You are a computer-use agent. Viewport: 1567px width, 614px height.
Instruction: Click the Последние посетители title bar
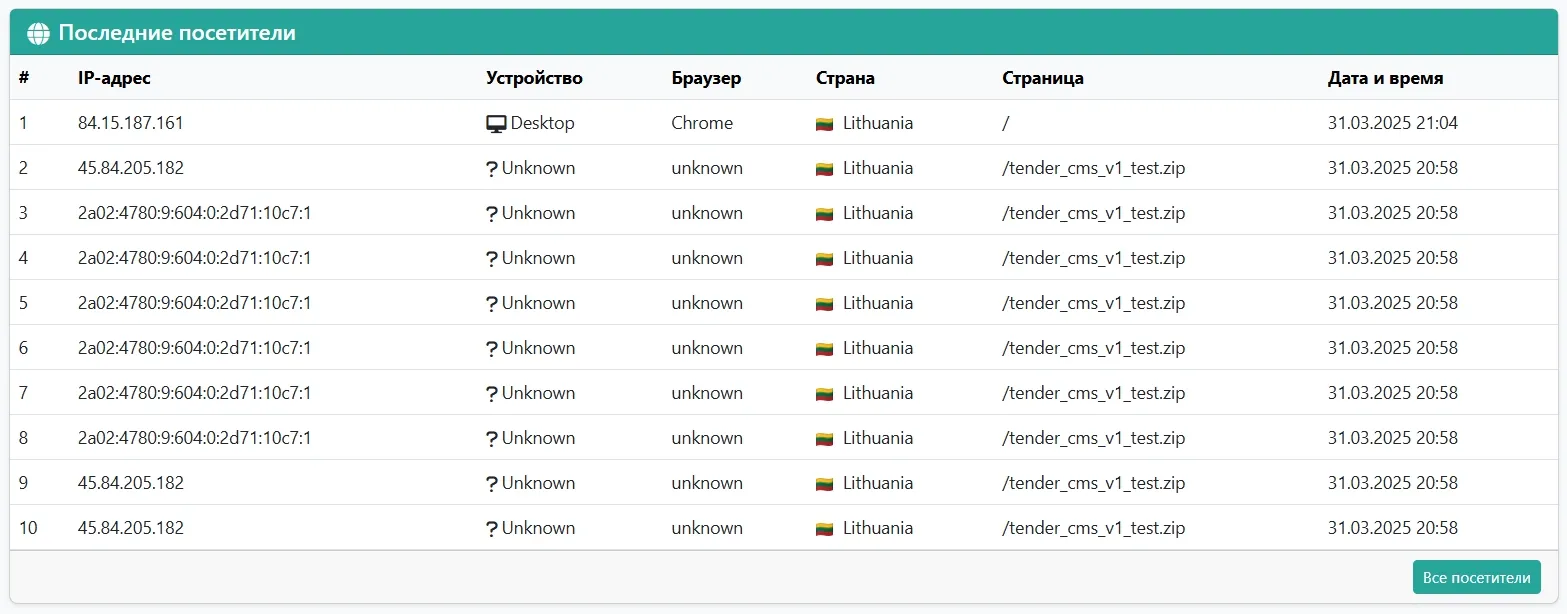click(178, 32)
